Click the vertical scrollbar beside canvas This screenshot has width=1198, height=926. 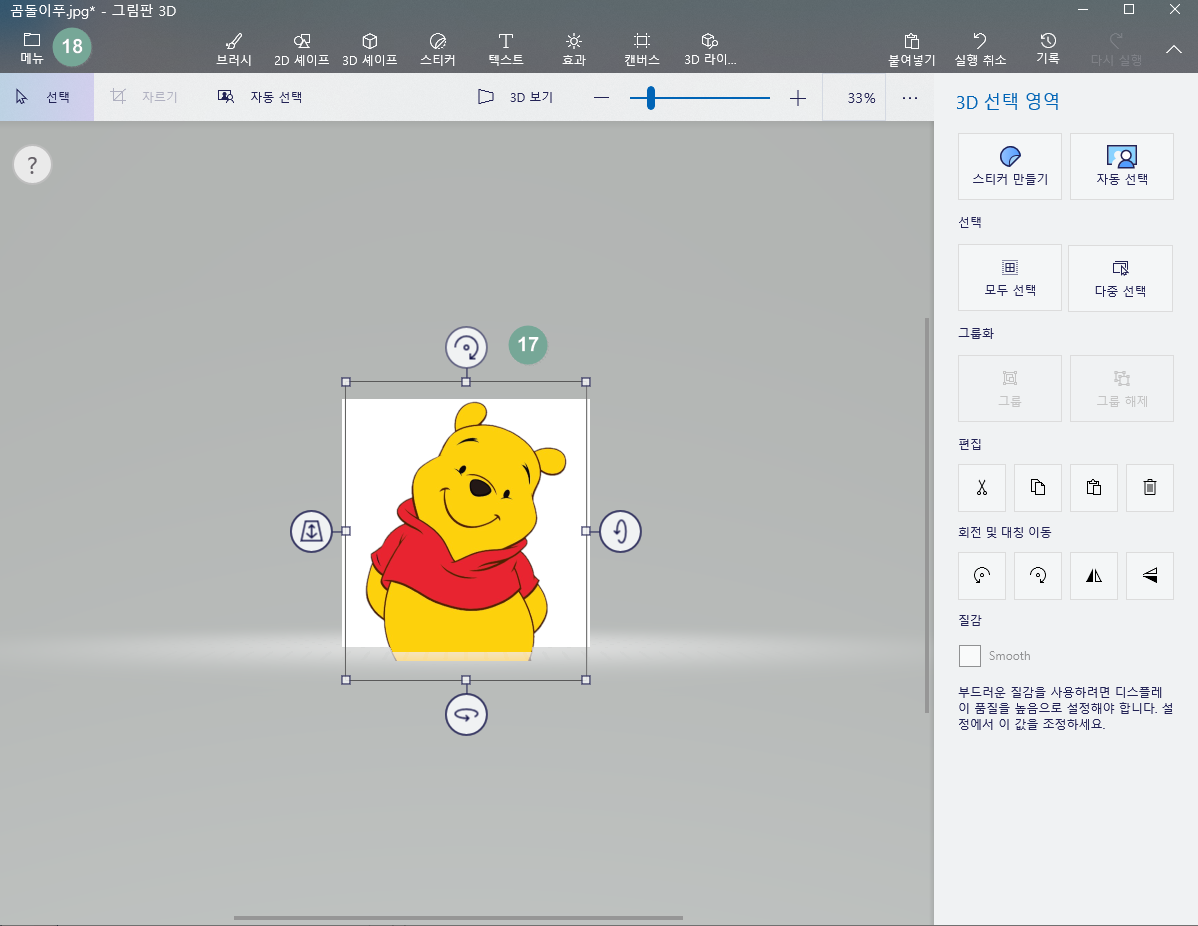click(927, 516)
